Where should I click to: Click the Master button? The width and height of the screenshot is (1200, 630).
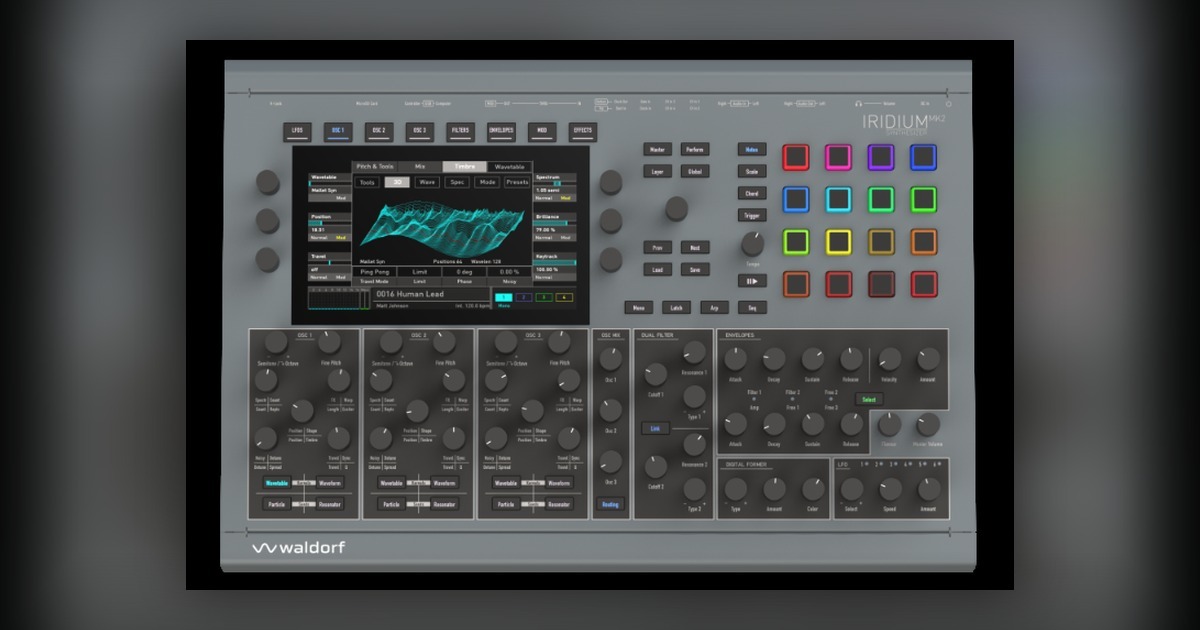pyautogui.click(x=656, y=149)
